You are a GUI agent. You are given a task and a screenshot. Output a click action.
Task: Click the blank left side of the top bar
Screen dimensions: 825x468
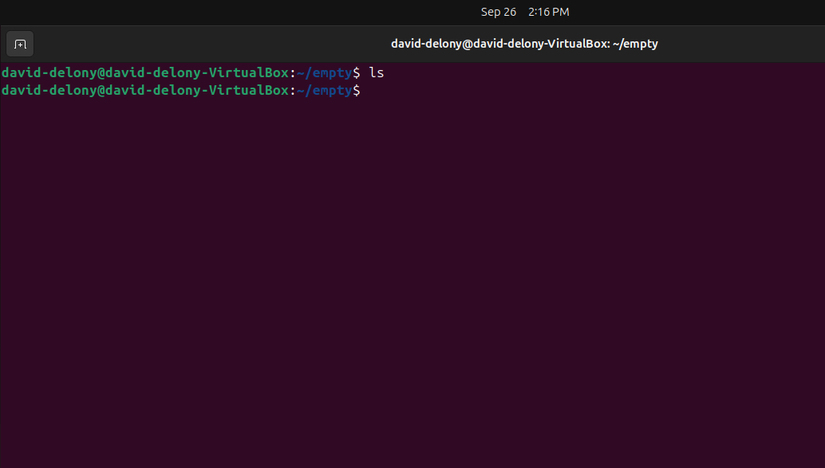coord(150,12)
